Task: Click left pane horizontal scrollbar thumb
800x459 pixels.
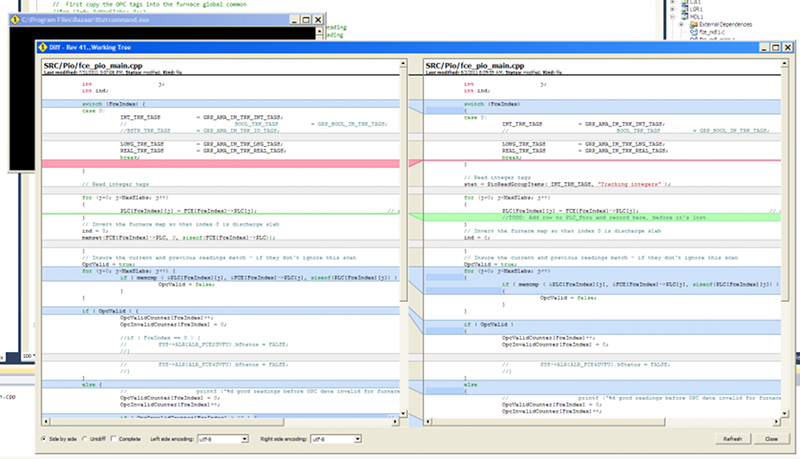Action: pyautogui.click(x=167, y=422)
